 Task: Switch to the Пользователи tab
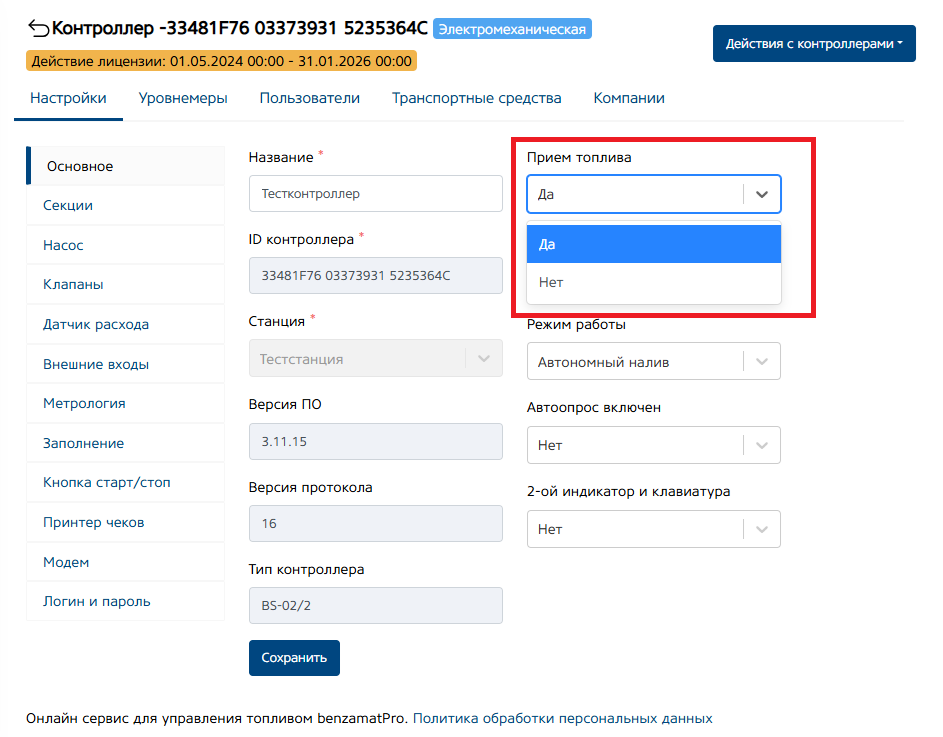point(309,98)
